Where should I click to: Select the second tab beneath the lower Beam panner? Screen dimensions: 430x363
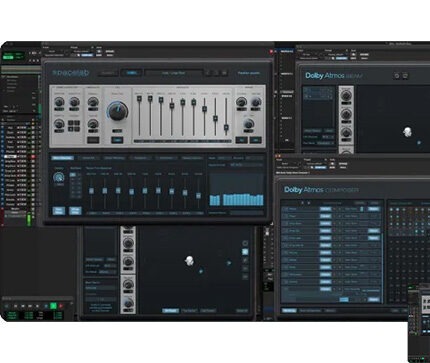pyautogui.click(x=189, y=311)
